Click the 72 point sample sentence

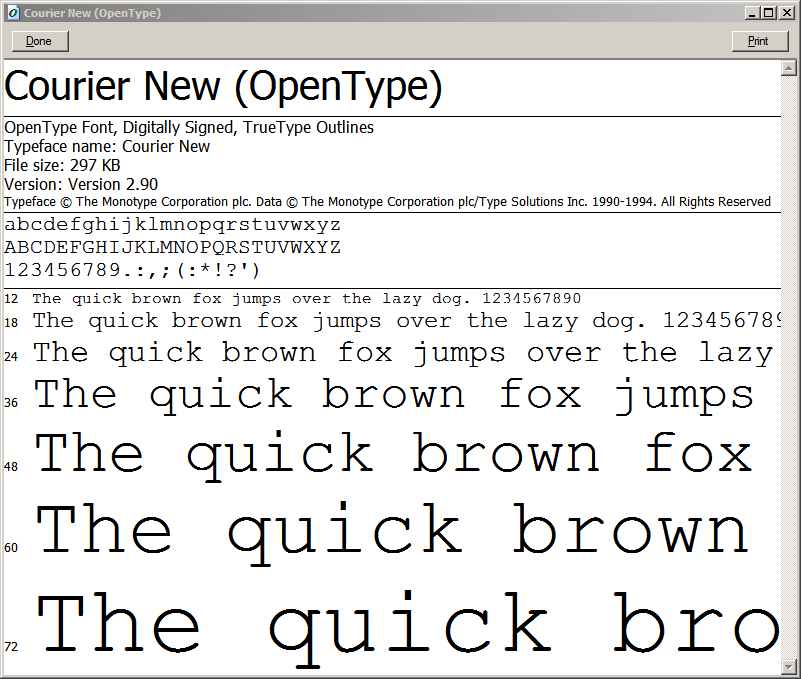click(x=409, y=629)
